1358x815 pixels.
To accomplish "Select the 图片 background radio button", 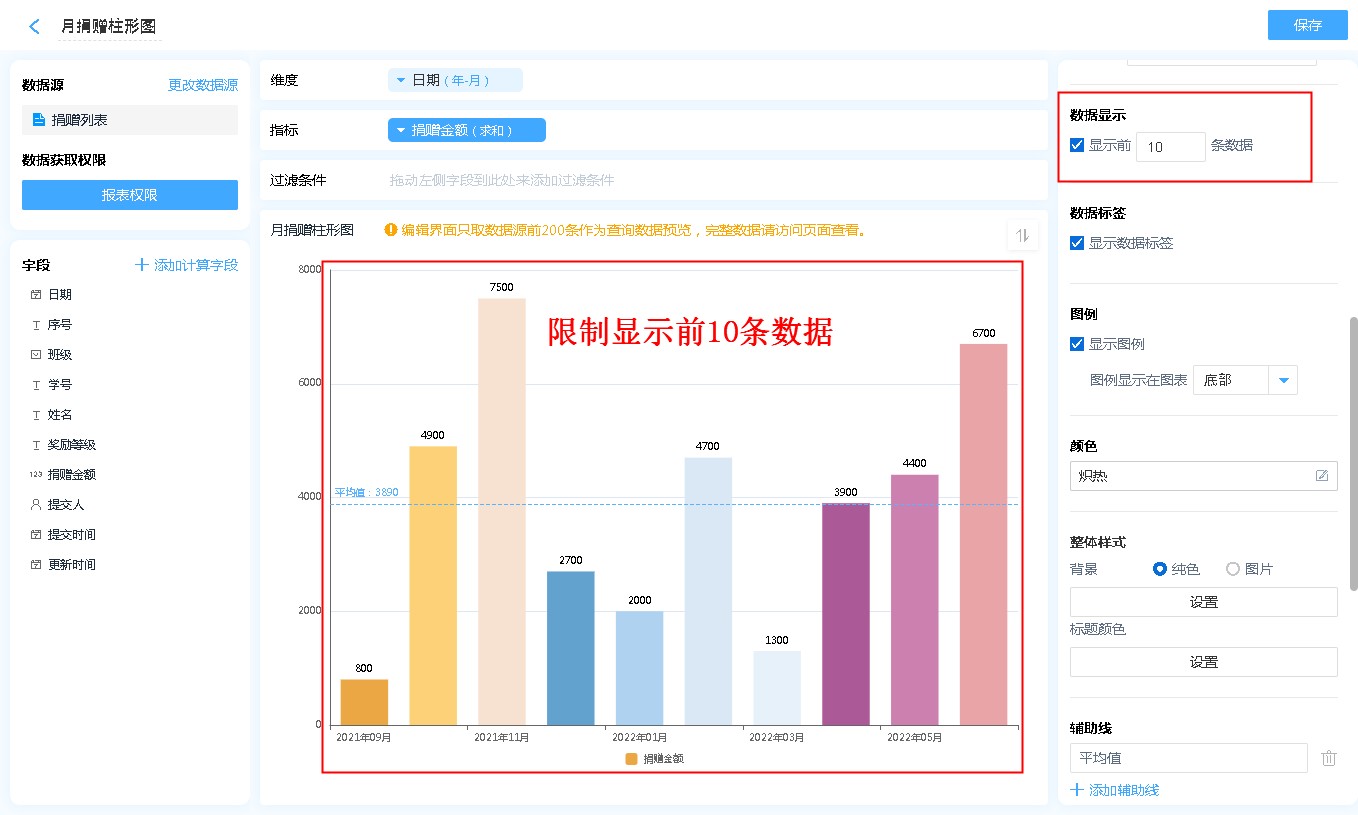I will click(x=1233, y=569).
